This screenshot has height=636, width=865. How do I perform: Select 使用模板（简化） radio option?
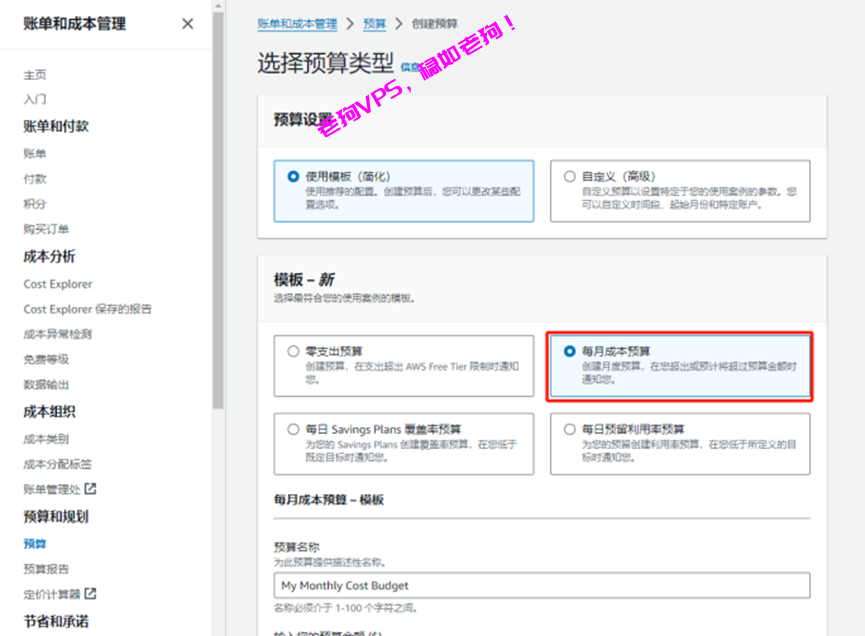pyautogui.click(x=293, y=176)
